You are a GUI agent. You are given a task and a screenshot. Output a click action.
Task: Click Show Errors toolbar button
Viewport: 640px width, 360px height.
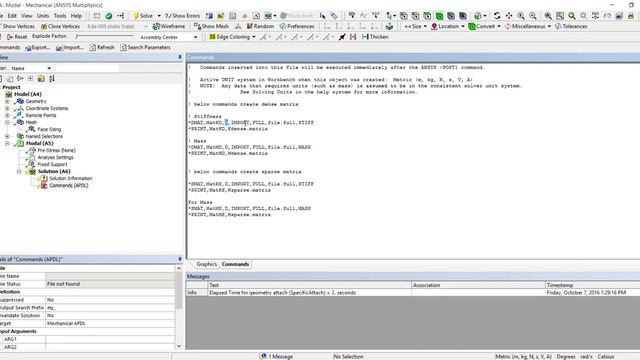pos(182,16)
